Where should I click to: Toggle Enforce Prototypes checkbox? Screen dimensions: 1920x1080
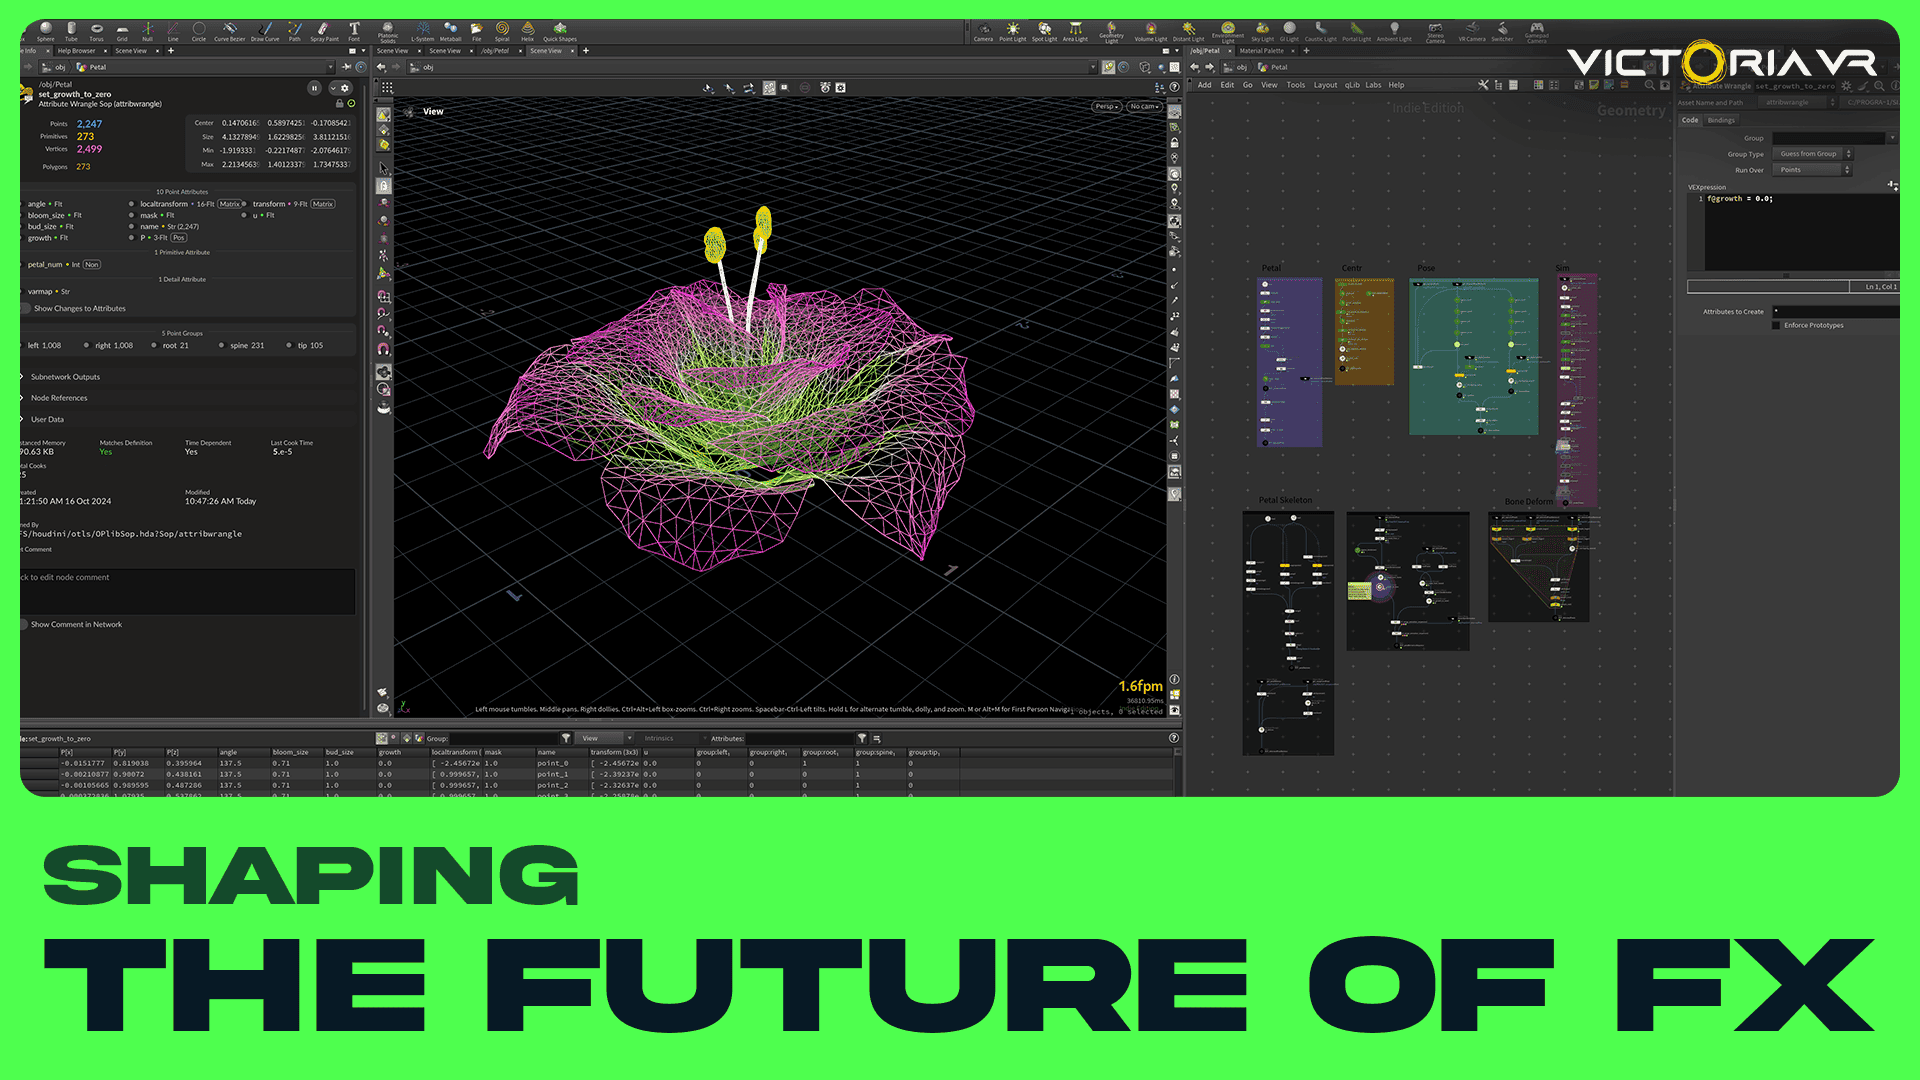click(x=1777, y=325)
